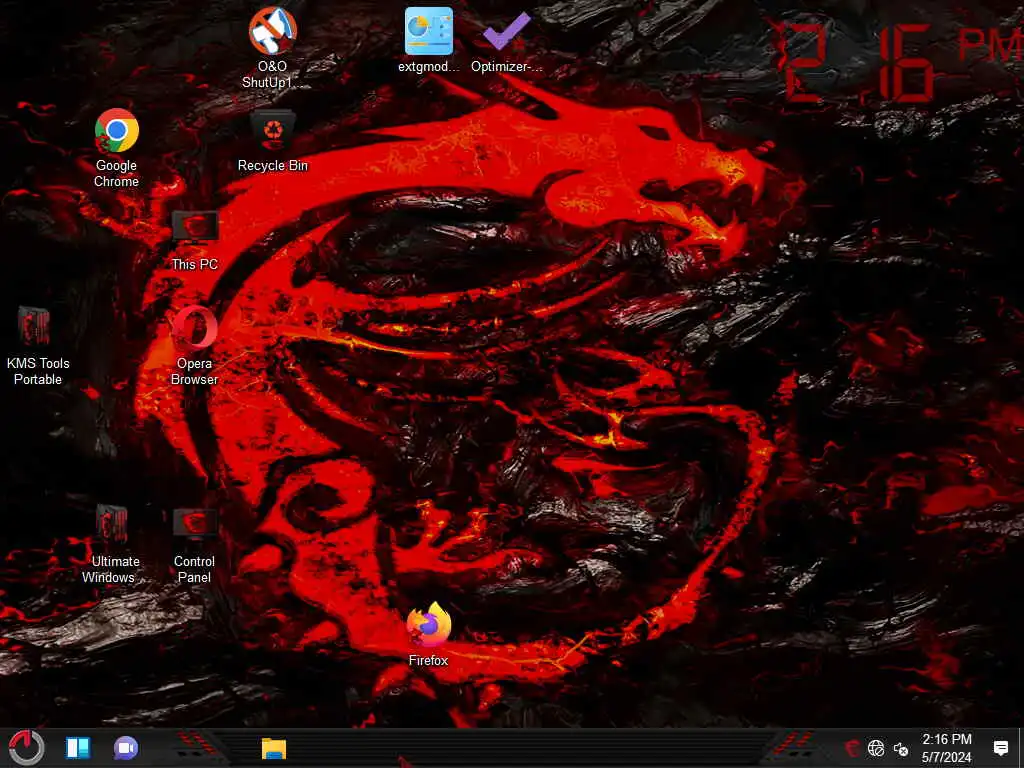Image resolution: width=1024 pixels, height=768 pixels.
Task: Select the This PC desktop icon
Action: pyautogui.click(x=194, y=240)
